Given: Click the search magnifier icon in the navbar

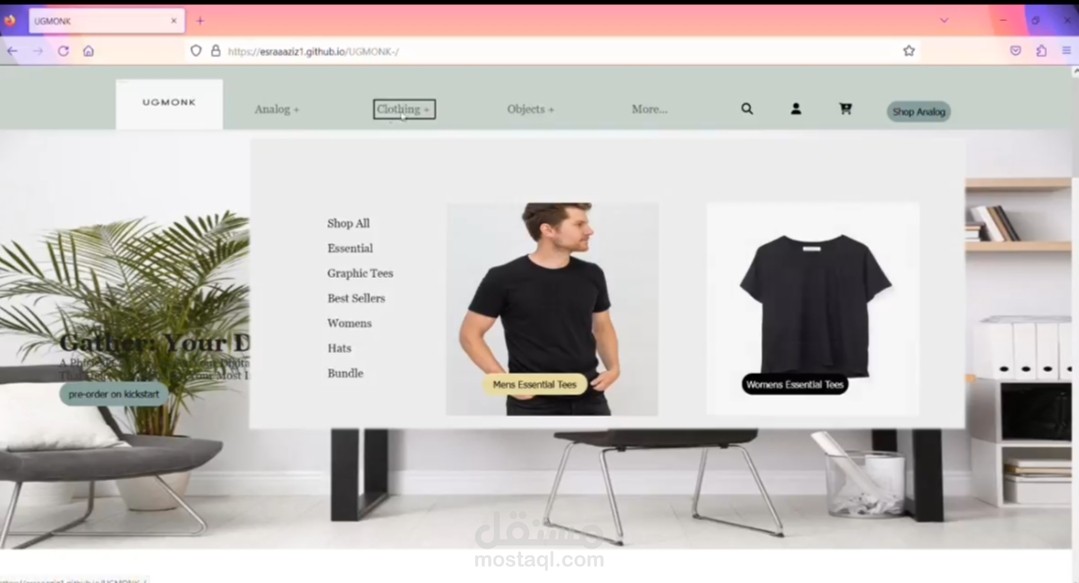Looking at the screenshot, I should pyautogui.click(x=746, y=109).
